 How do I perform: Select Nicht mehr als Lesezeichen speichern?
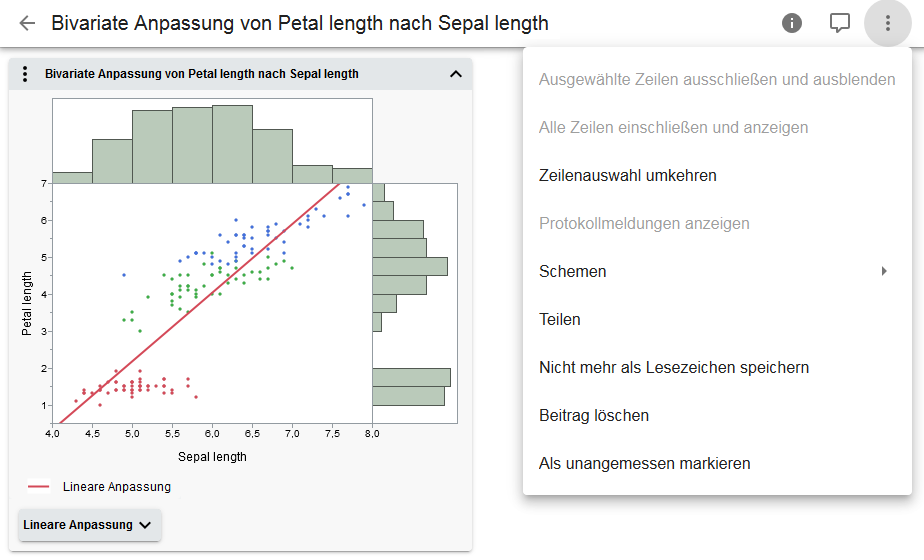tap(673, 367)
